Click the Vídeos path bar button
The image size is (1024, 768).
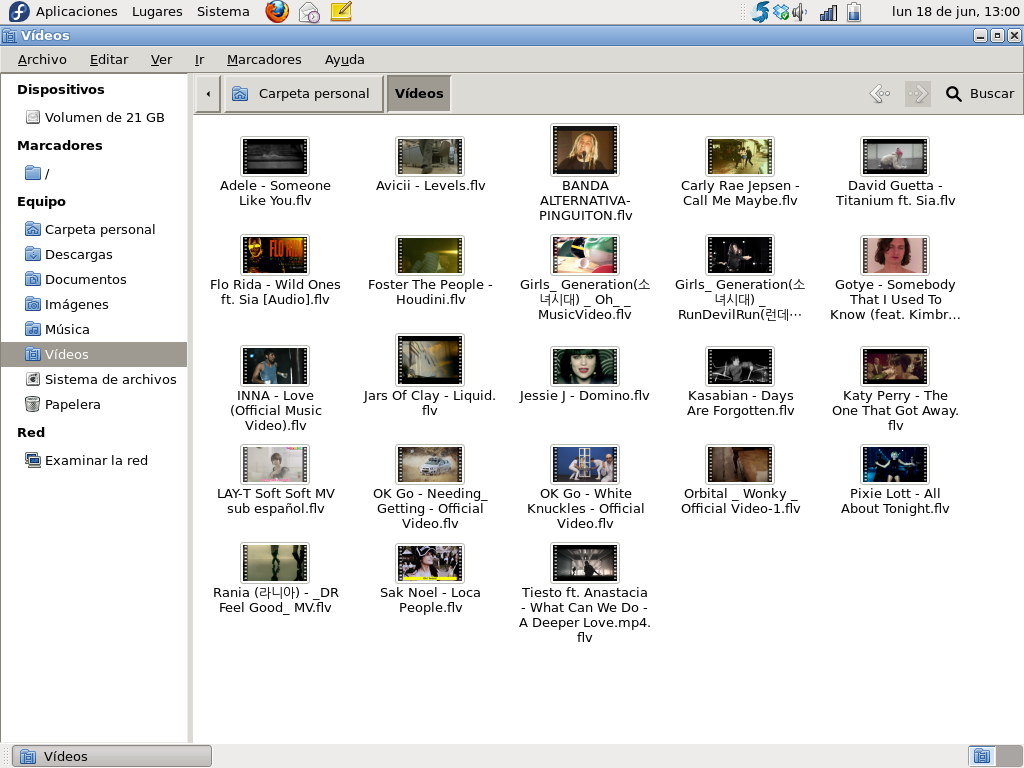tap(419, 94)
